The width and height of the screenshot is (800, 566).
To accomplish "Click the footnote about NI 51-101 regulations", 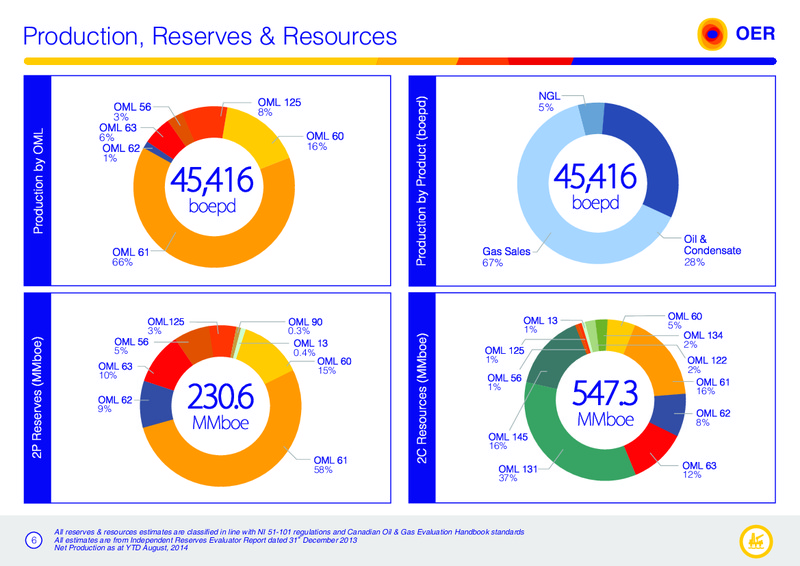I will (x=289, y=532).
